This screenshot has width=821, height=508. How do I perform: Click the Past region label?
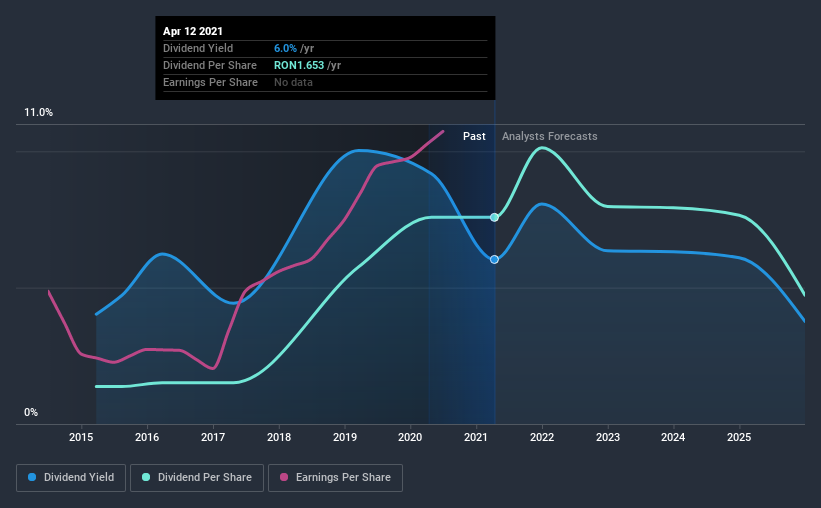click(474, 136)
